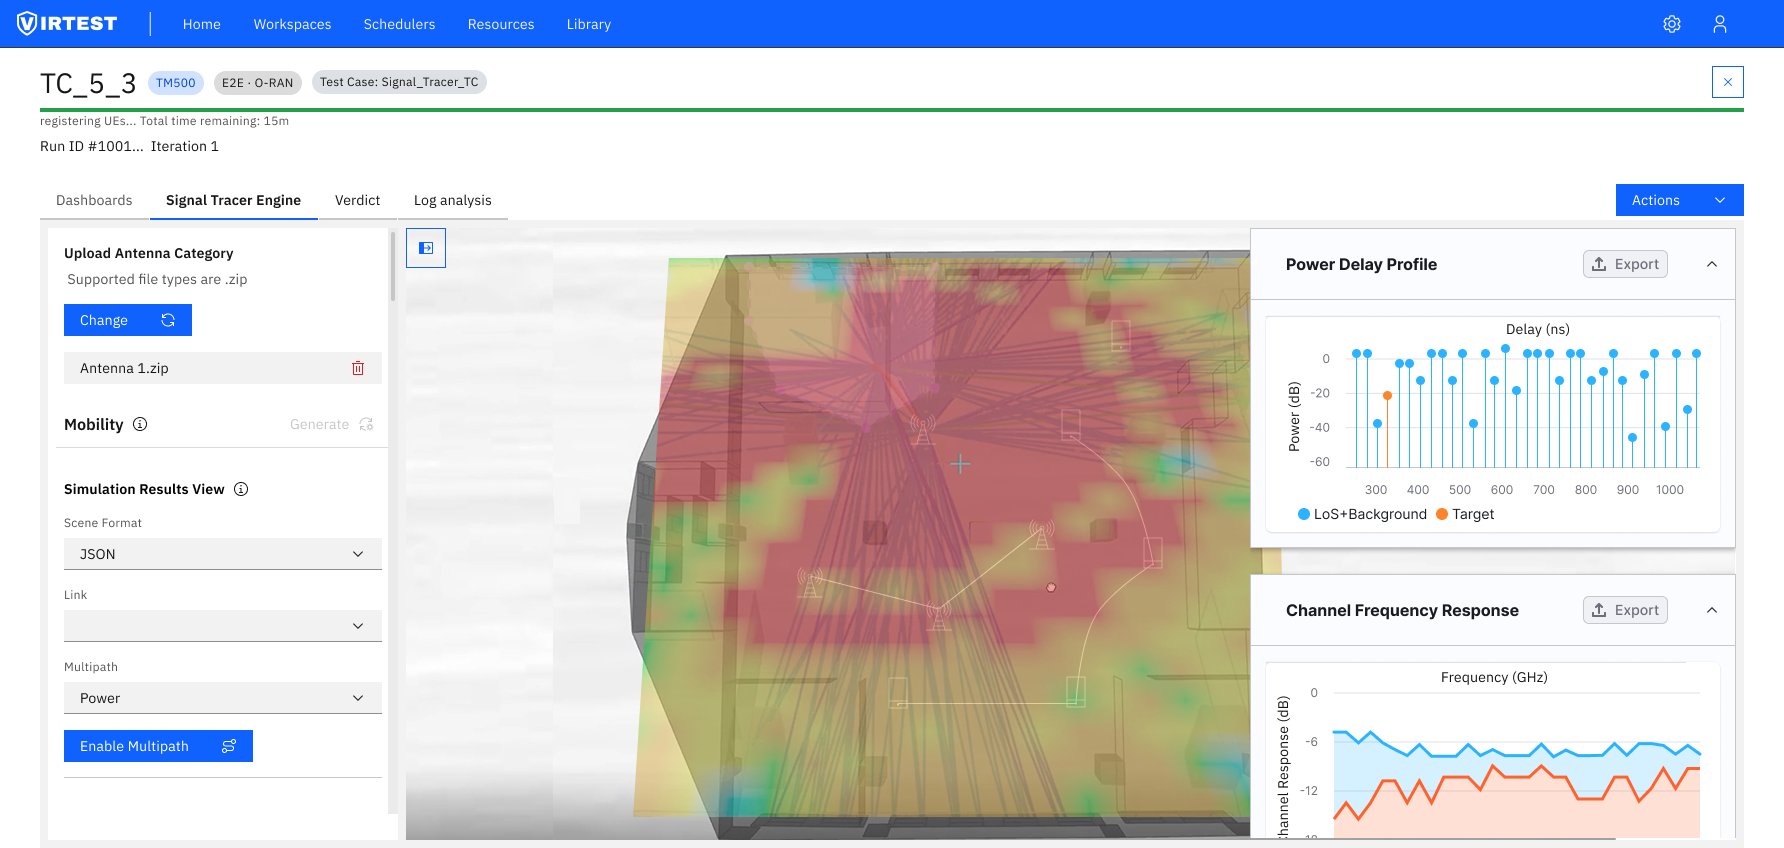The image size is (1784, 848).
Task: Click the left panel vertical scrollbar
Action: pos(392,266)
